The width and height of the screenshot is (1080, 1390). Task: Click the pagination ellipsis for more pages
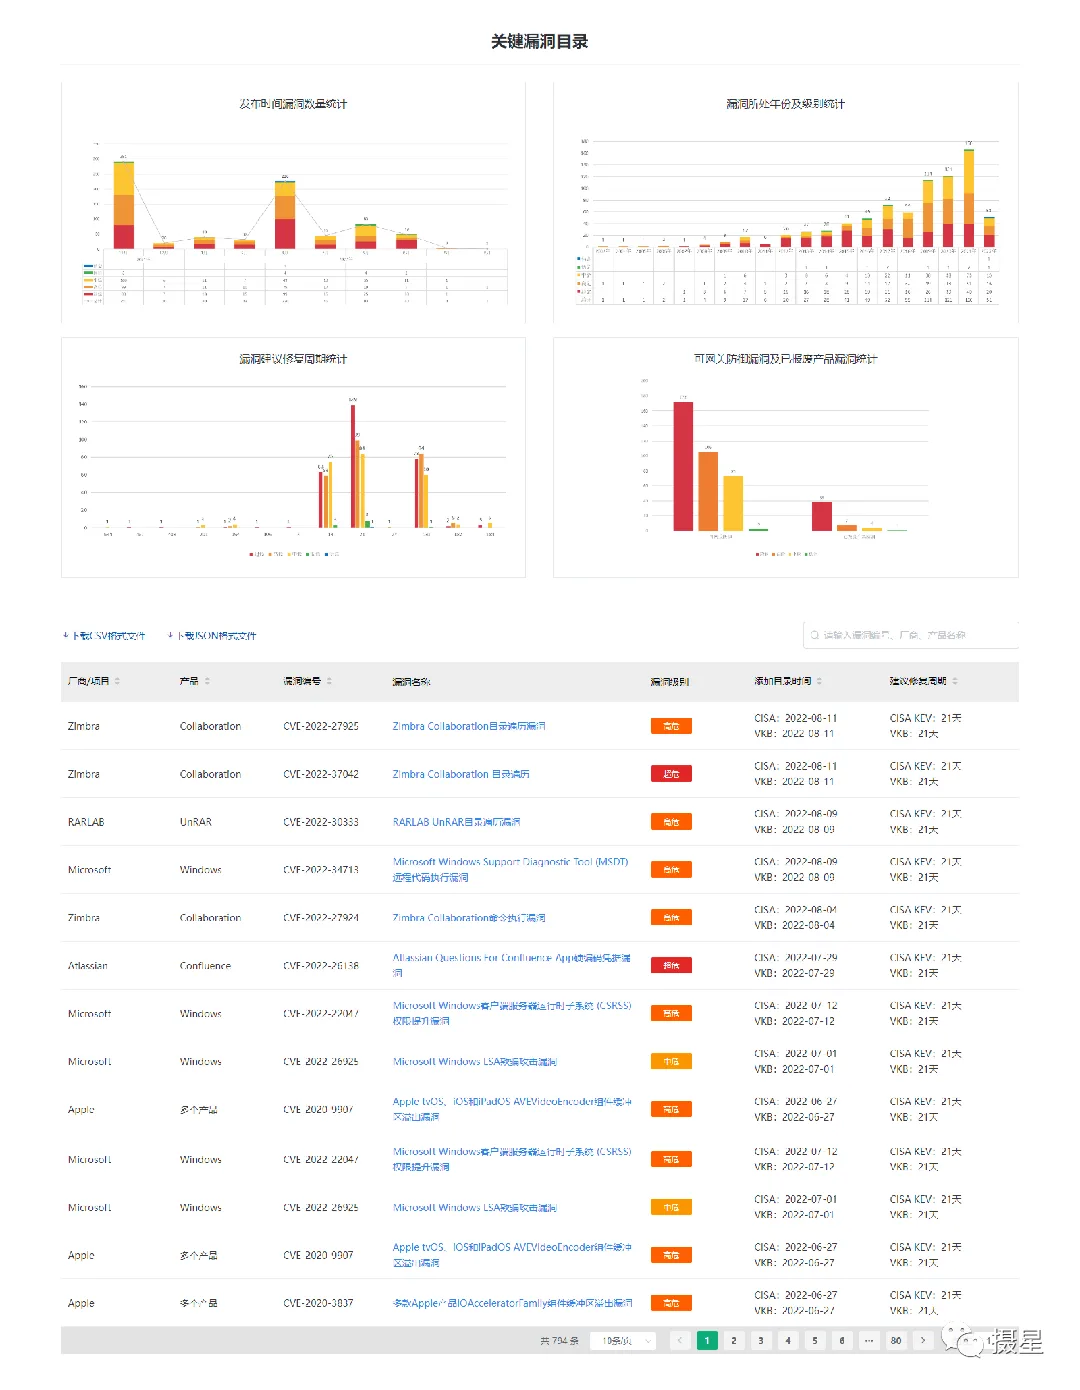869,1341
